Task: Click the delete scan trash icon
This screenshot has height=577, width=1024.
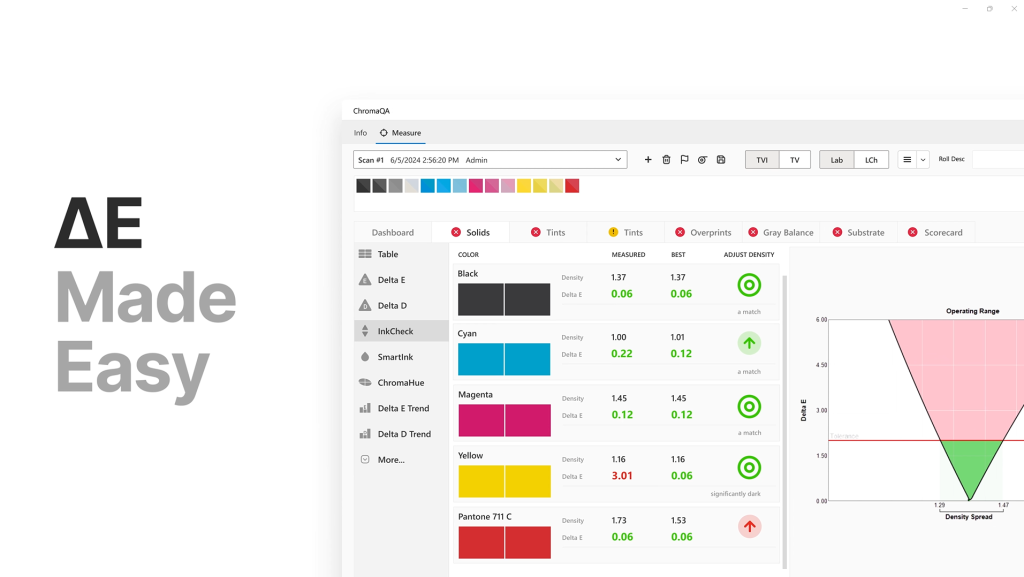Action: 666,160
